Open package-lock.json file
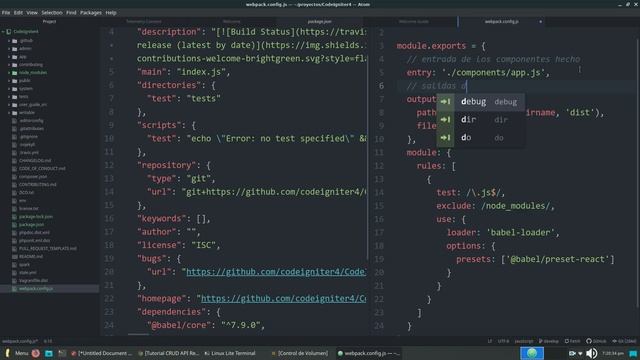Viewport: 640px width, 360px height. coord(36,217)
